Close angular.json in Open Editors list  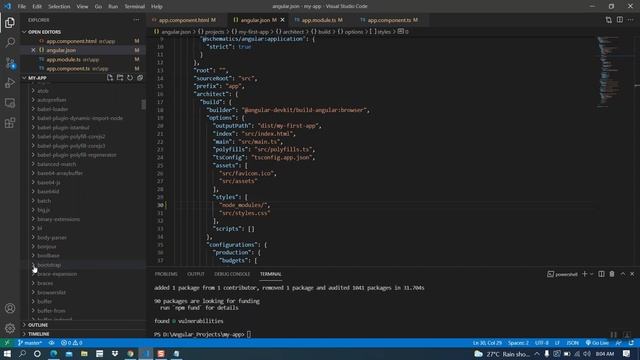[x=33, y=50]
